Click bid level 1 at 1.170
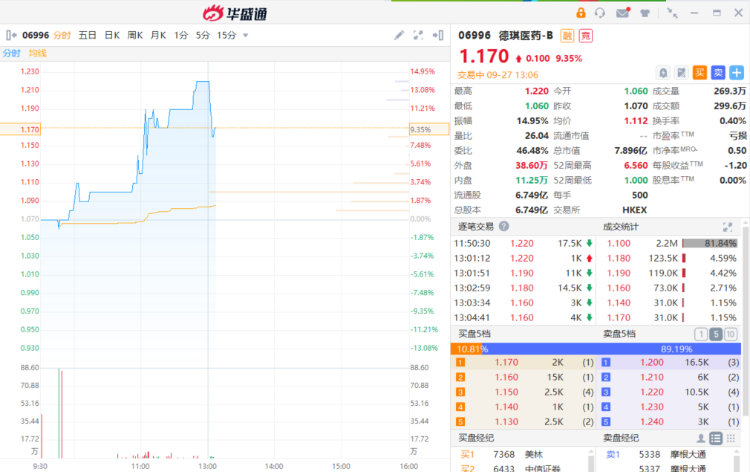Screen dimensions: 750x472 [524, 362]
